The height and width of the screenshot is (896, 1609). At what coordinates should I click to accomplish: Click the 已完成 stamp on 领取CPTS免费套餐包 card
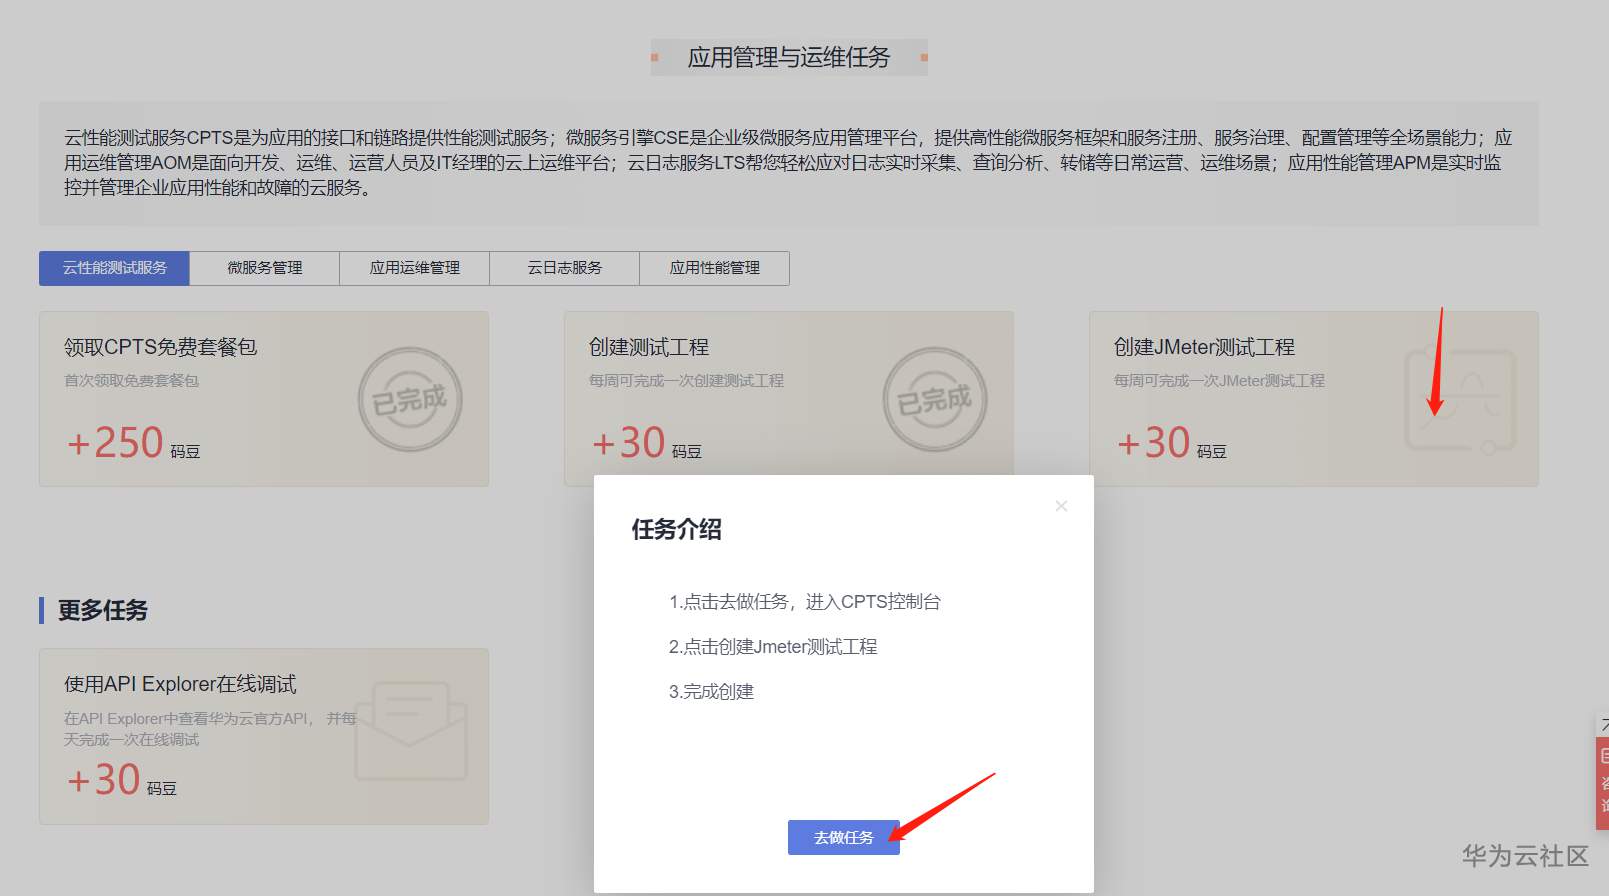(410, 399)
